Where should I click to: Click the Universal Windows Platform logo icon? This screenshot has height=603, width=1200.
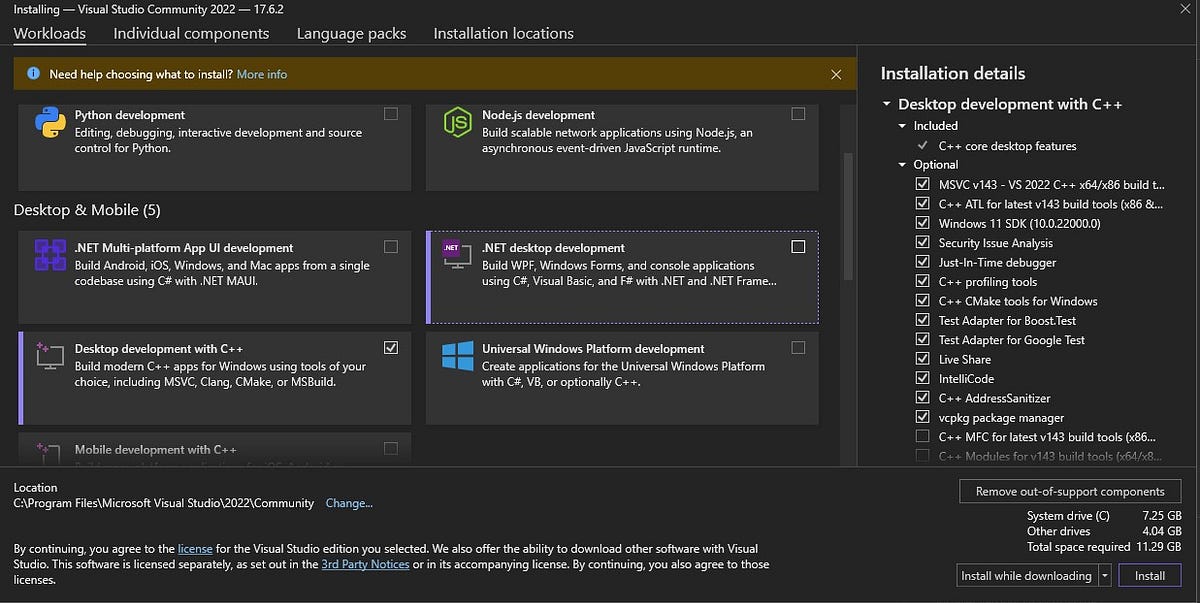tap(457, 356)
